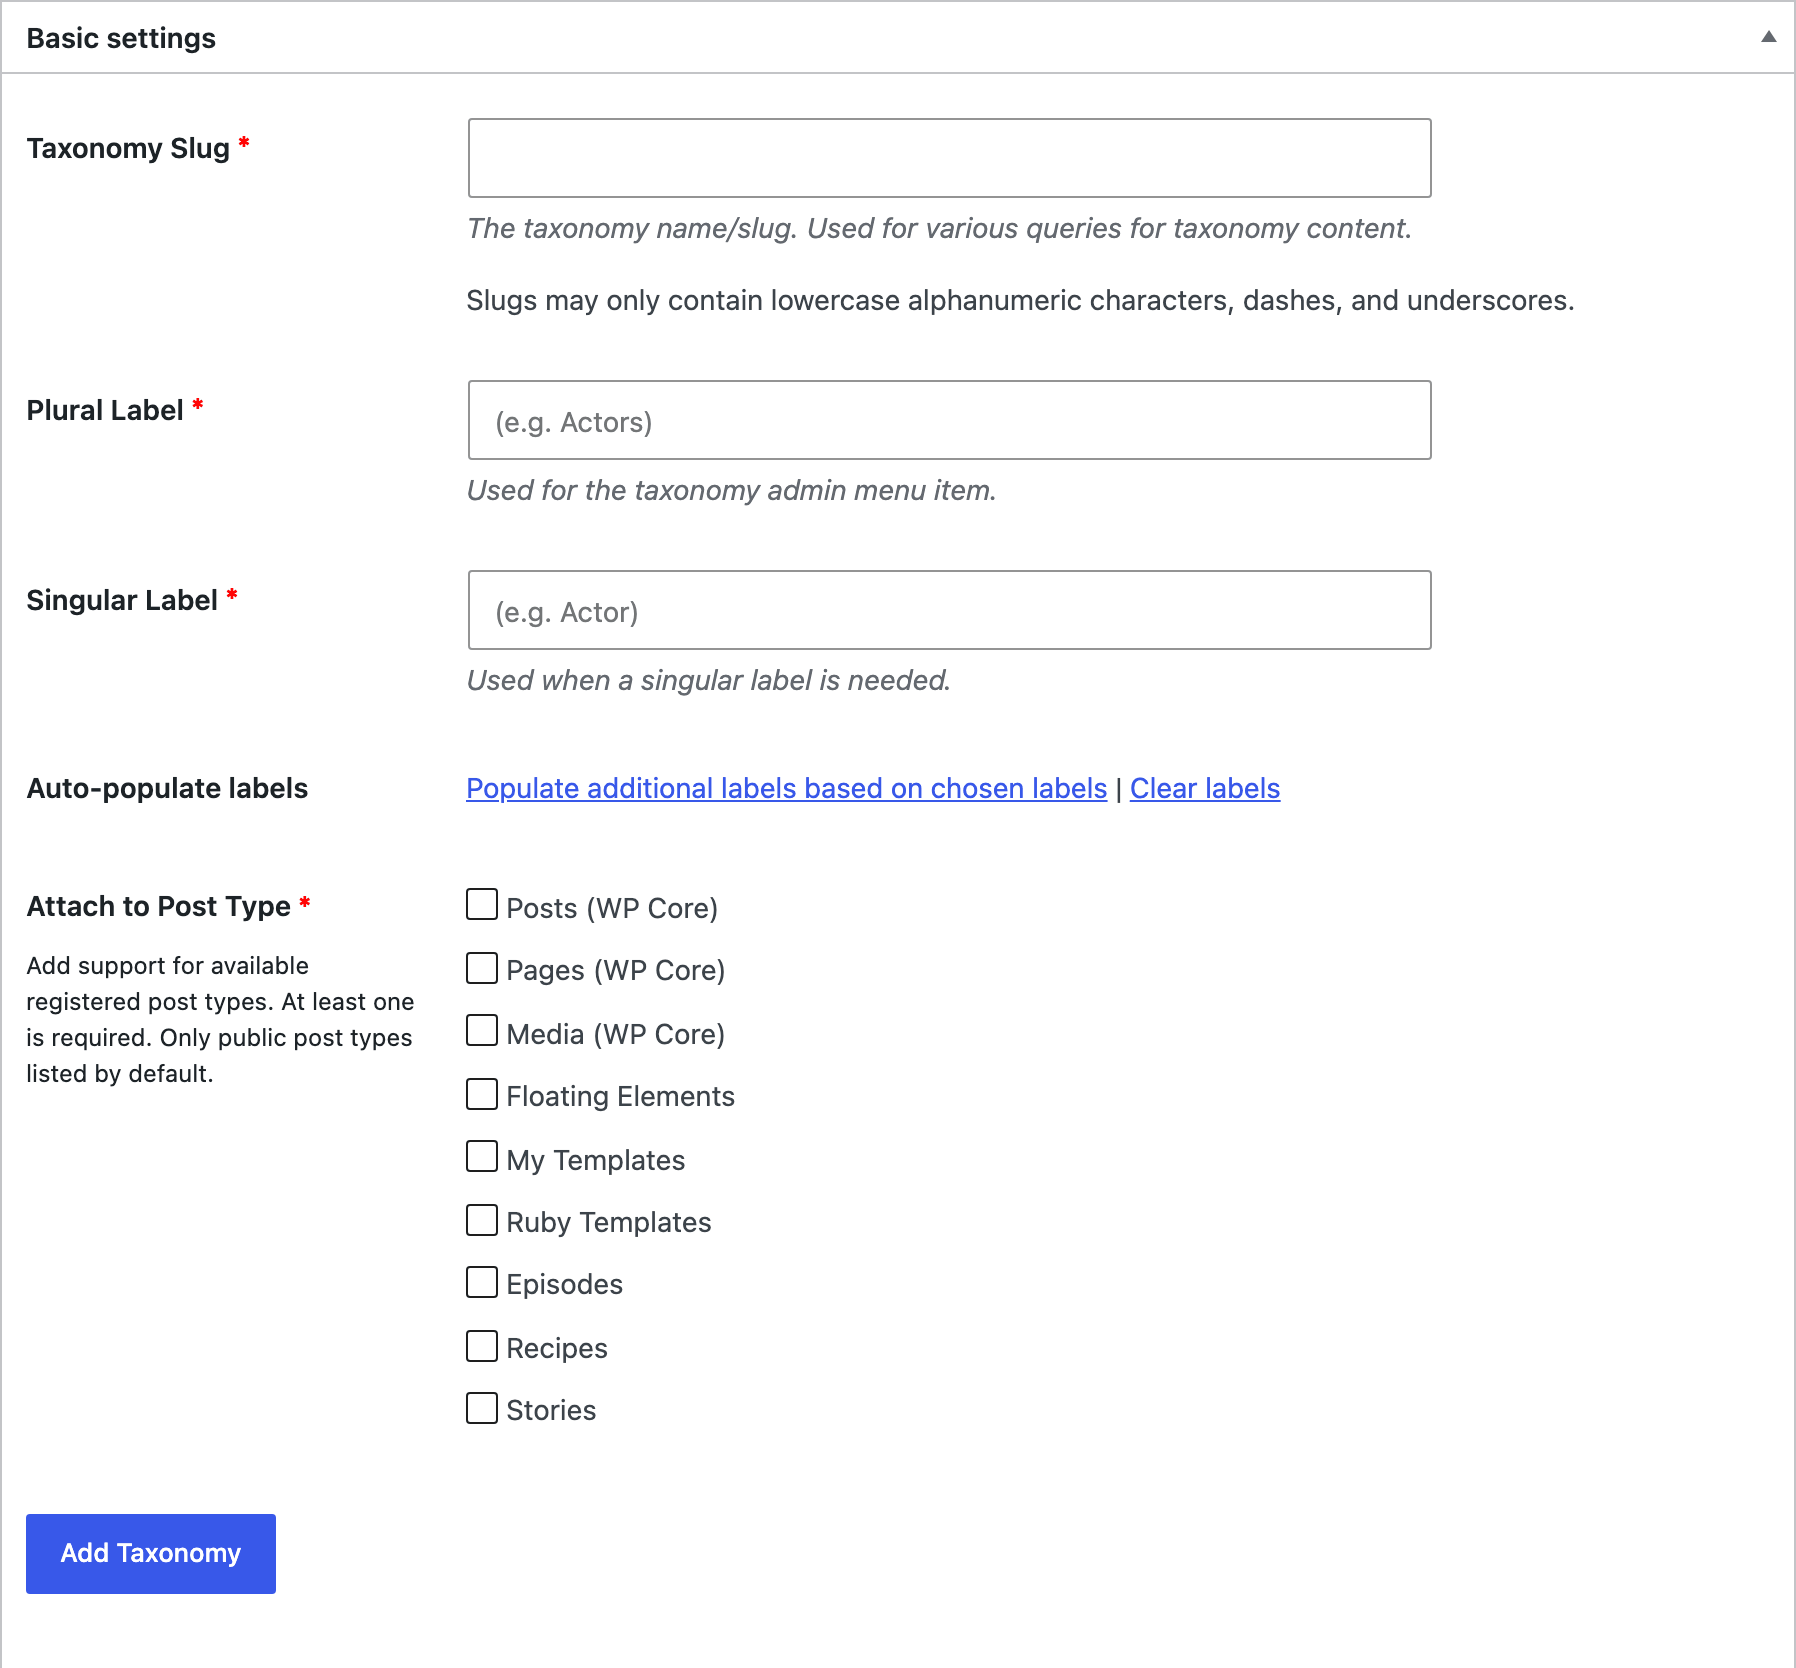This screenshot has height=1668, width=1796.
Task: Click the Auto-populate labels heading
Action: pyautogui.click(x=167, y=789)
